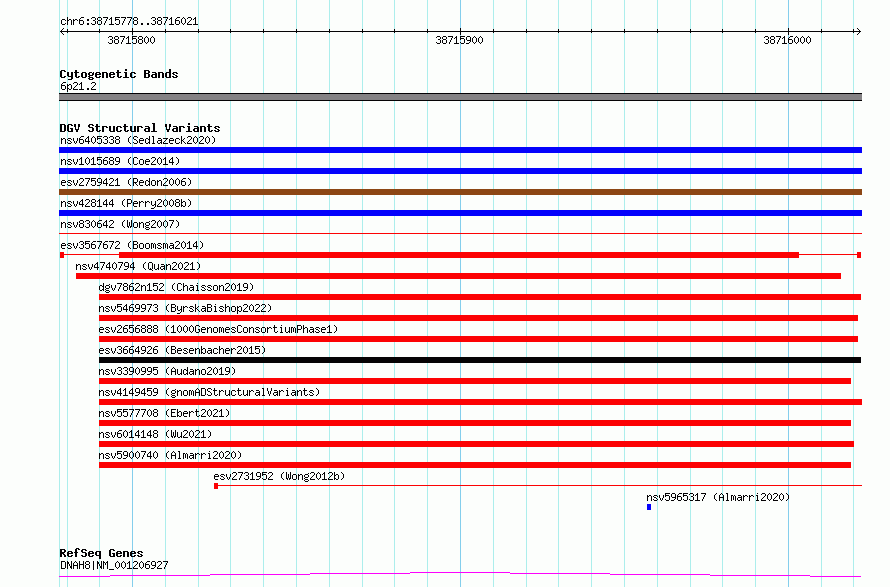Select the nsv5900740 (Almarri2020) label

(170, 455)
